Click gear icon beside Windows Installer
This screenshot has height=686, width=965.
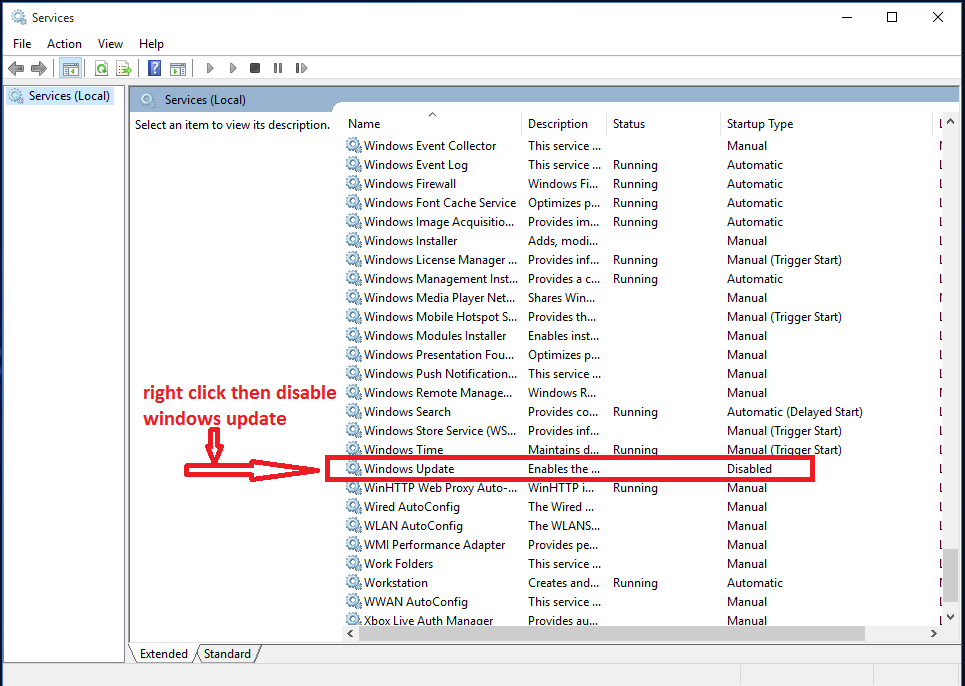coord(353,240)
